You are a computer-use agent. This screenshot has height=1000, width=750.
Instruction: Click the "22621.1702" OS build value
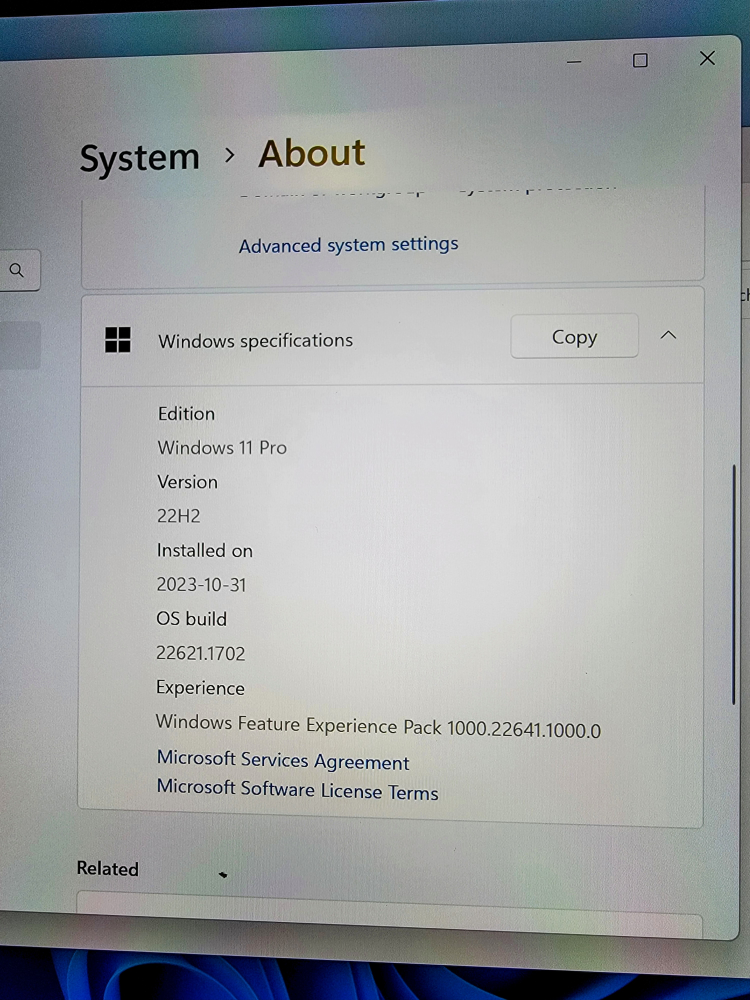(200, 653)
